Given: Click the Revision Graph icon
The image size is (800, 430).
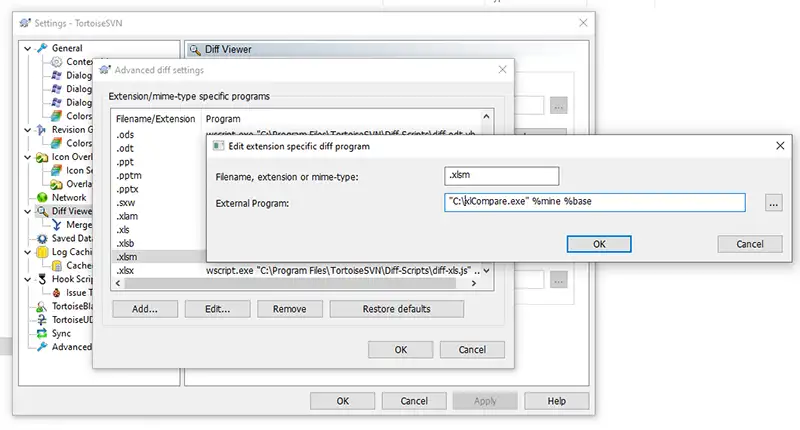Looking at the screenshot, I should [x=42, y=130].
